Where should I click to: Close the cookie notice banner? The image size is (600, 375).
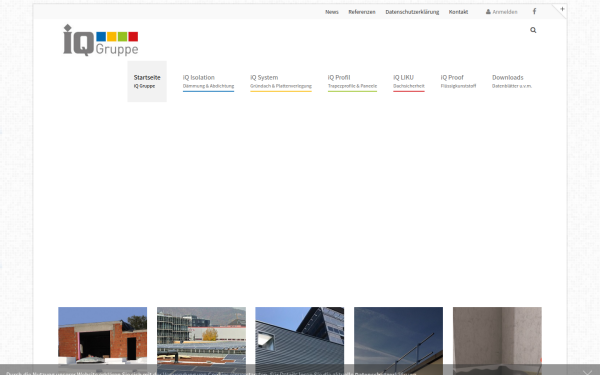click(x=587, y=372)
